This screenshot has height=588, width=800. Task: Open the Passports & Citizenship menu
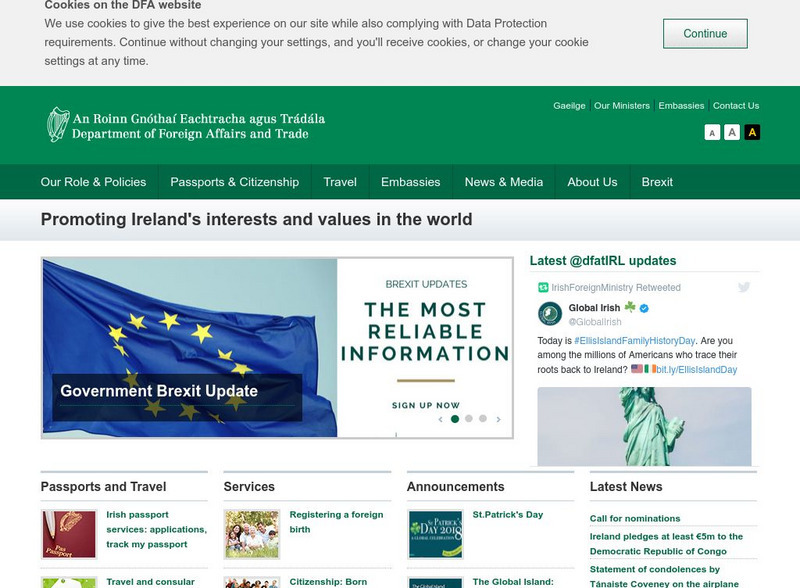pos(235,182)
